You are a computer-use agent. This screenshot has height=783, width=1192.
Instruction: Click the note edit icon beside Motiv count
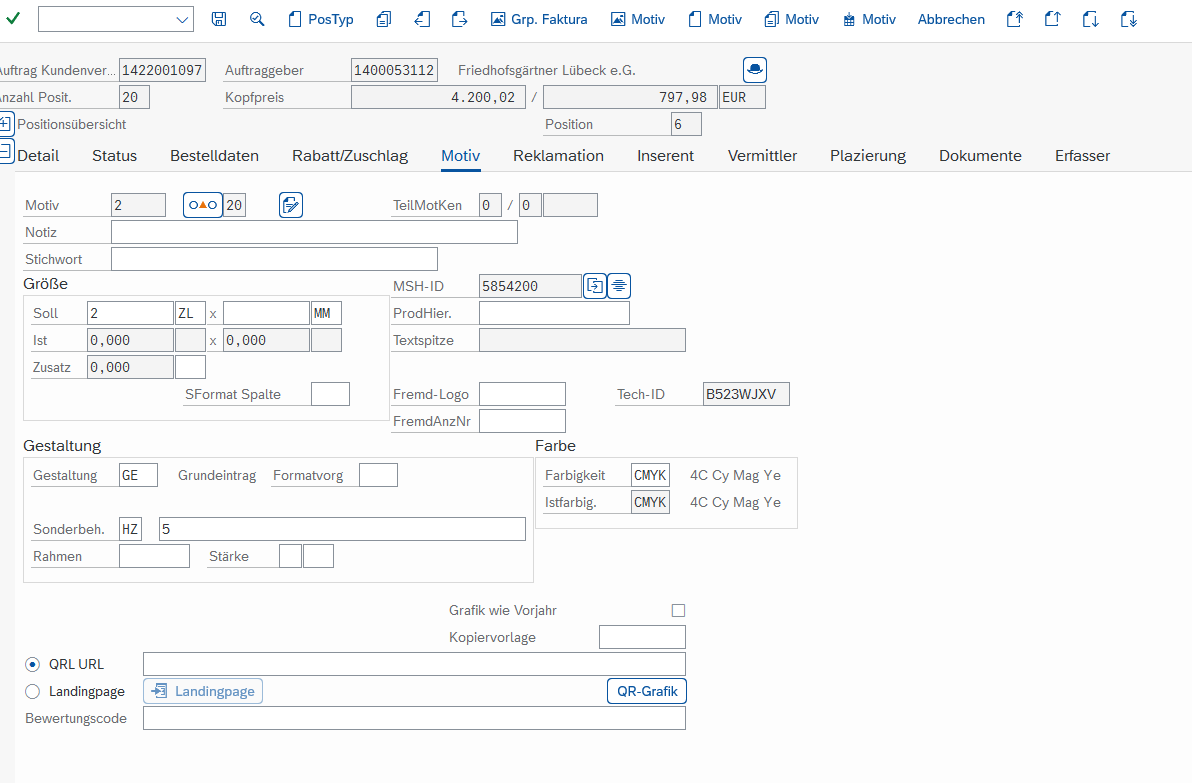[x=291, y=205]
